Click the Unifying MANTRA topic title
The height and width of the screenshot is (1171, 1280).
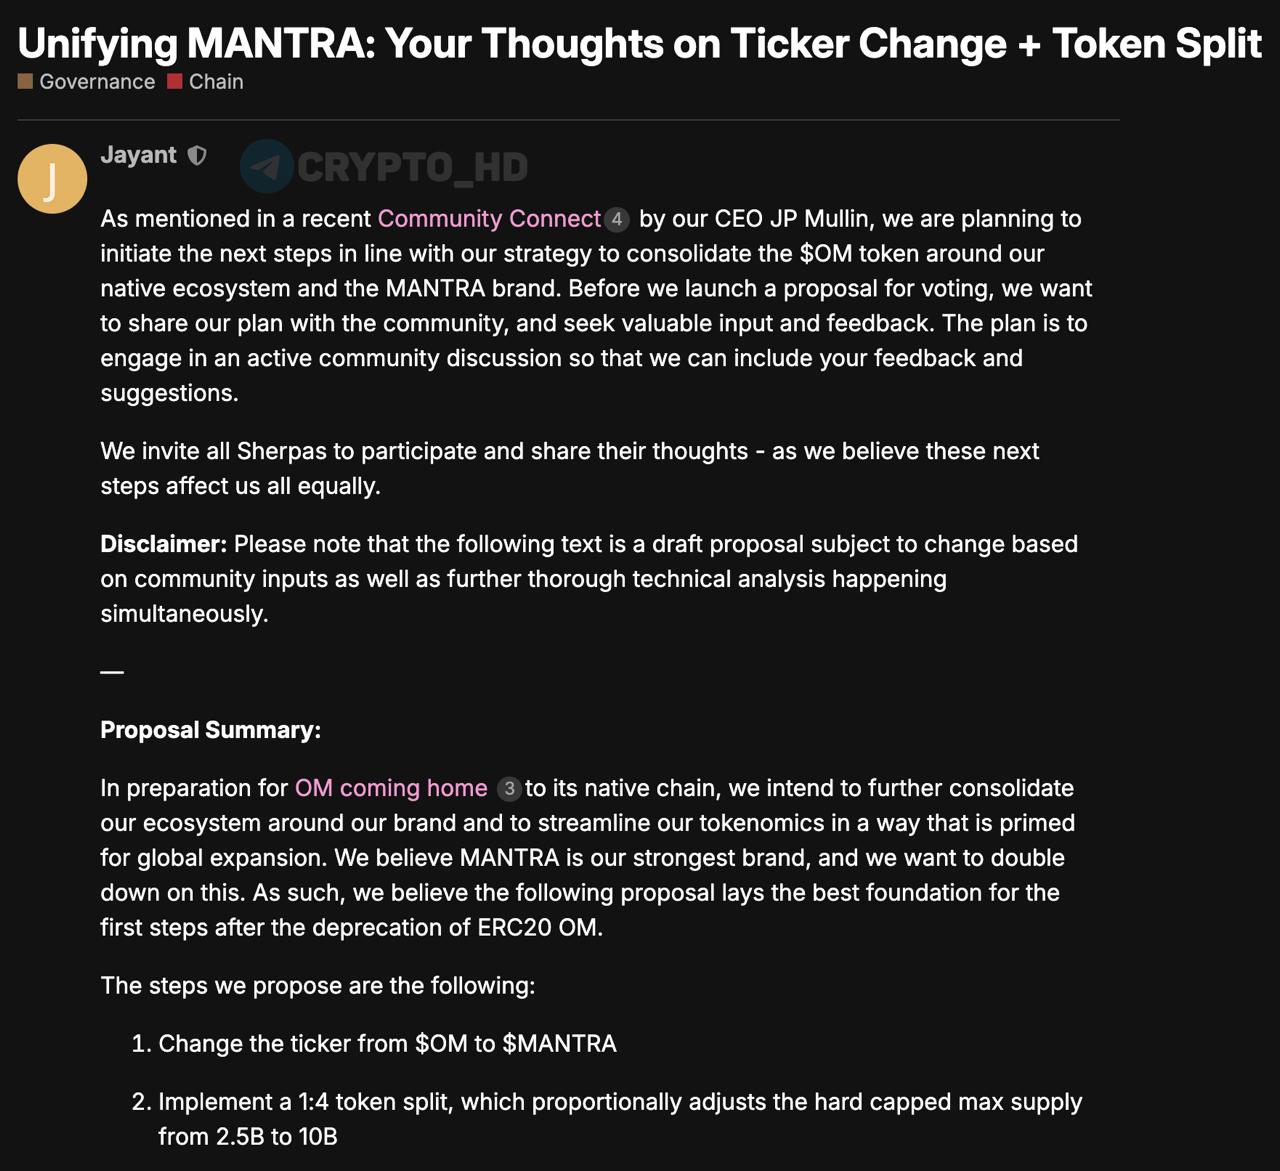click(x=639, y=43)
